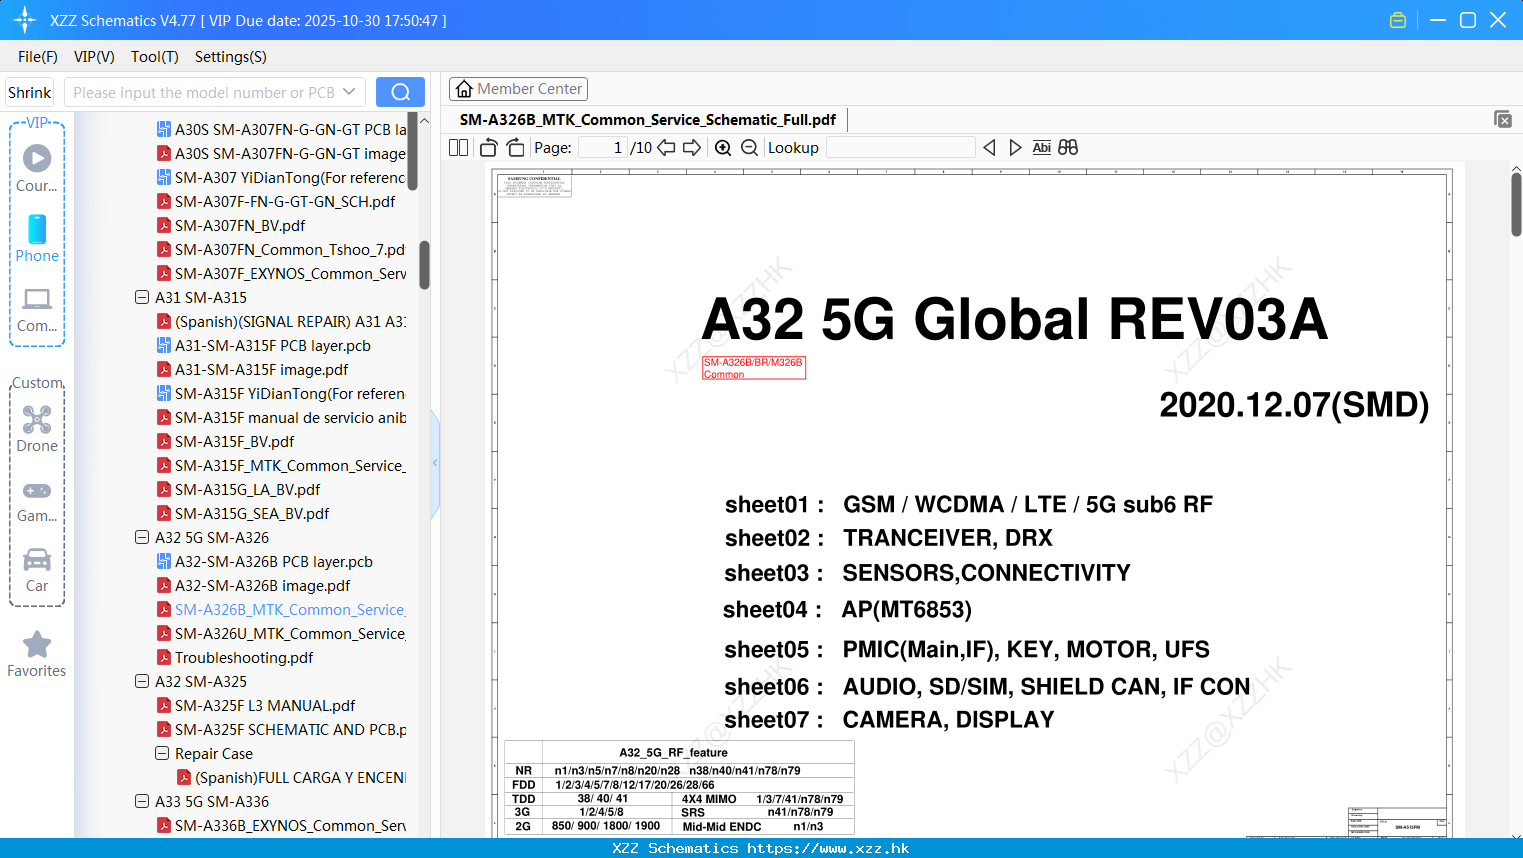Screen dimensions: 1523x858
Task: Collapse the Repair Case folder
Action: [x=162, y=753]
